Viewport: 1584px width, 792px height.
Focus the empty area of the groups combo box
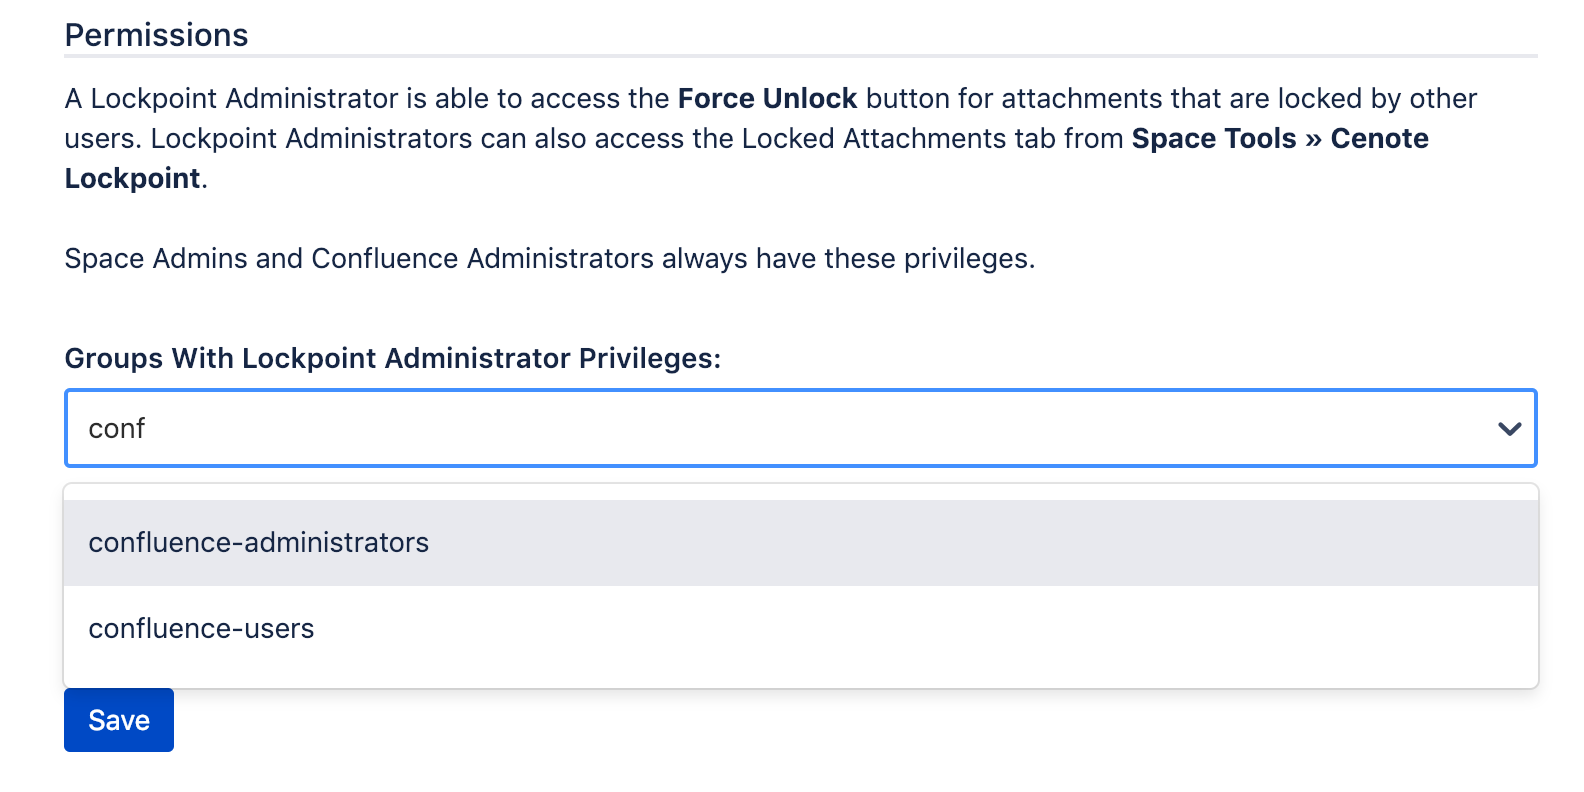click(900, 428)
